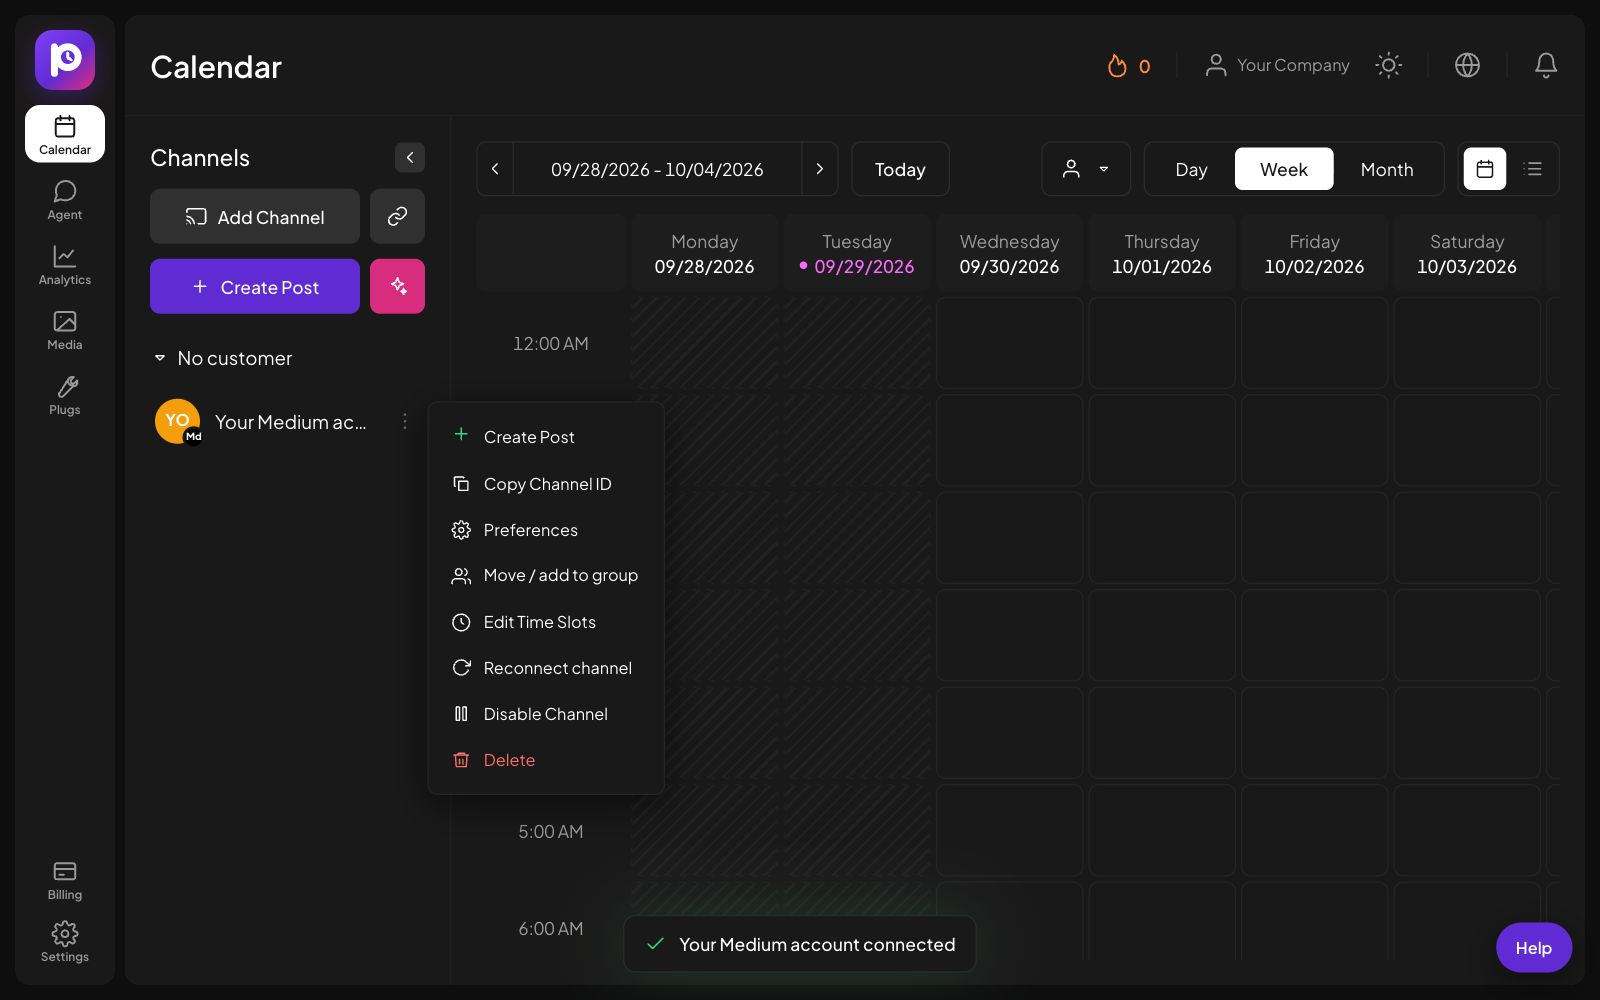The image size is (1600, 1000).
Task: Choose Edit Time Slots menu item
Action: 546,622
